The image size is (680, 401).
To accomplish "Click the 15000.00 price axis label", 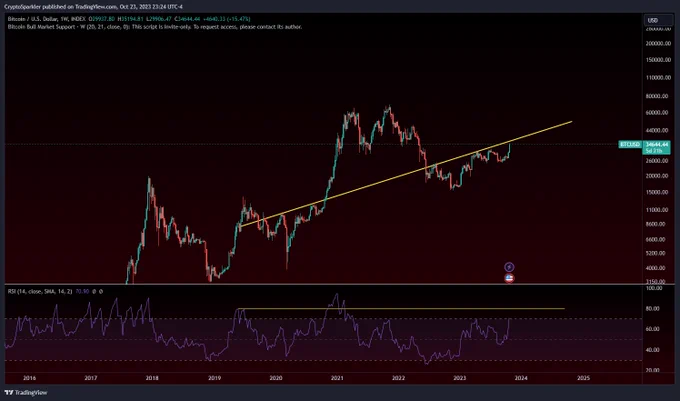I will tap(658, 192).
